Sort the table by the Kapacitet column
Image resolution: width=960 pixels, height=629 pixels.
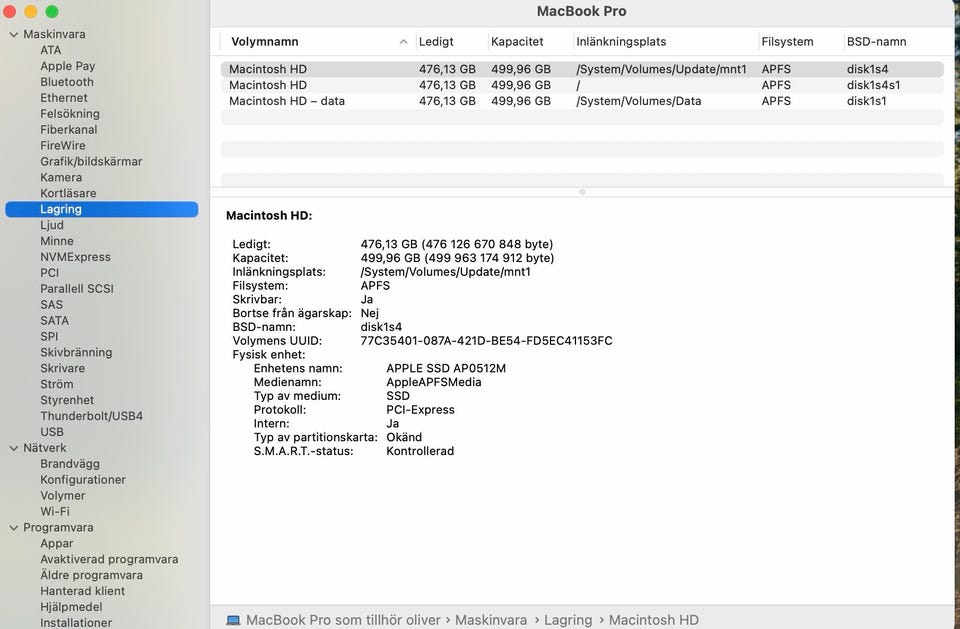pyautogui.click(x=517, y=42)
